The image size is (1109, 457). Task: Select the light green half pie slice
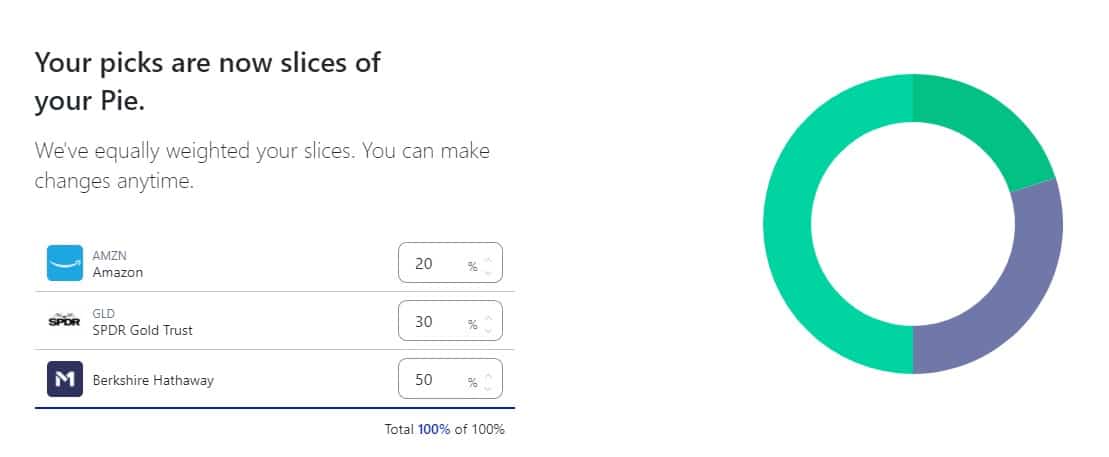(x=787, y=224)
